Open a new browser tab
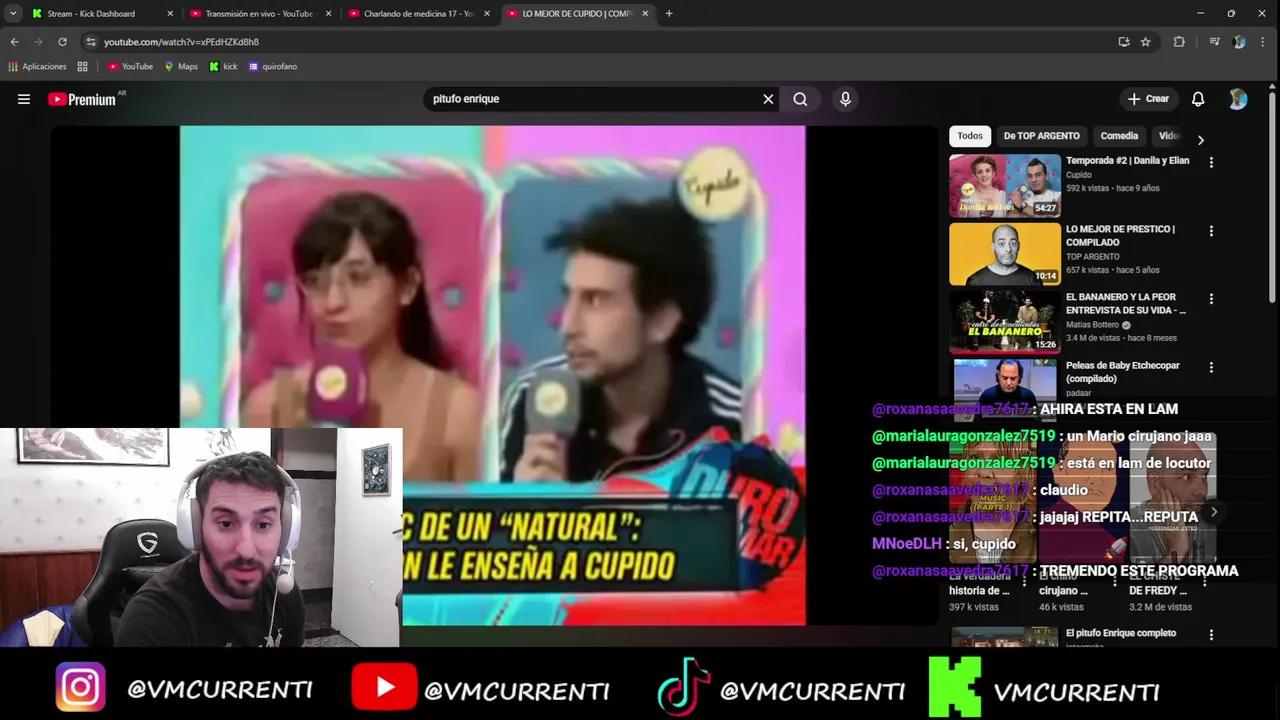Screen dimensions: 1280x720 click(x=669, y=14)
